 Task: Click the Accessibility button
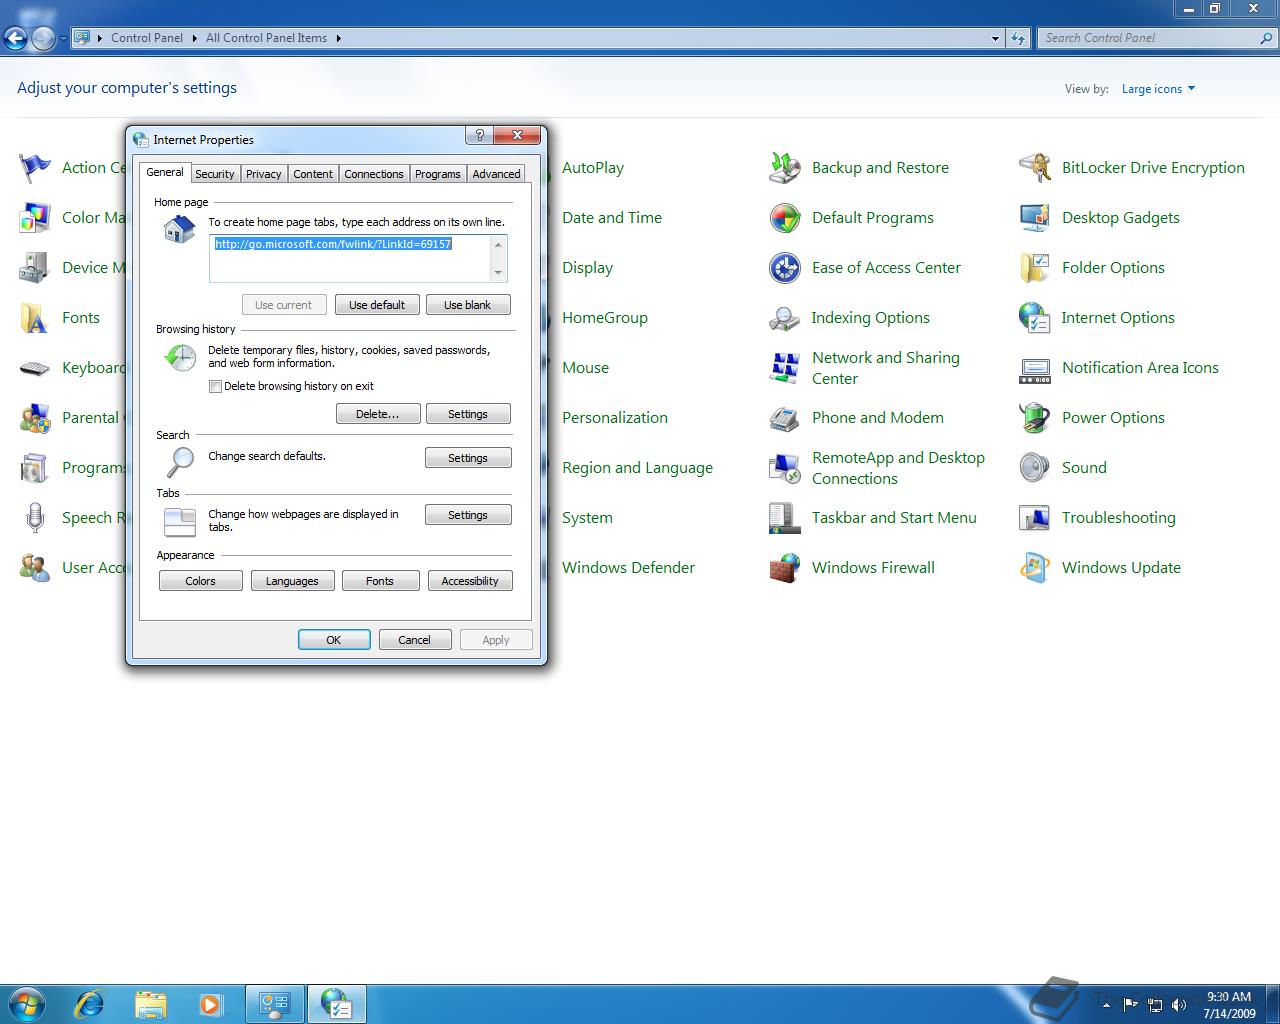pos(470,581)
